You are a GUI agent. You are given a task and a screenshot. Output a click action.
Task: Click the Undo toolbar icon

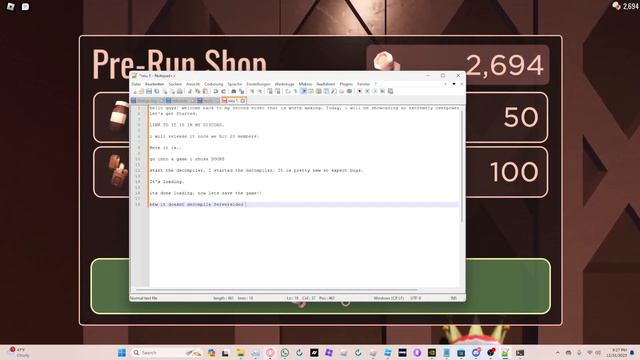pos(216,91)
